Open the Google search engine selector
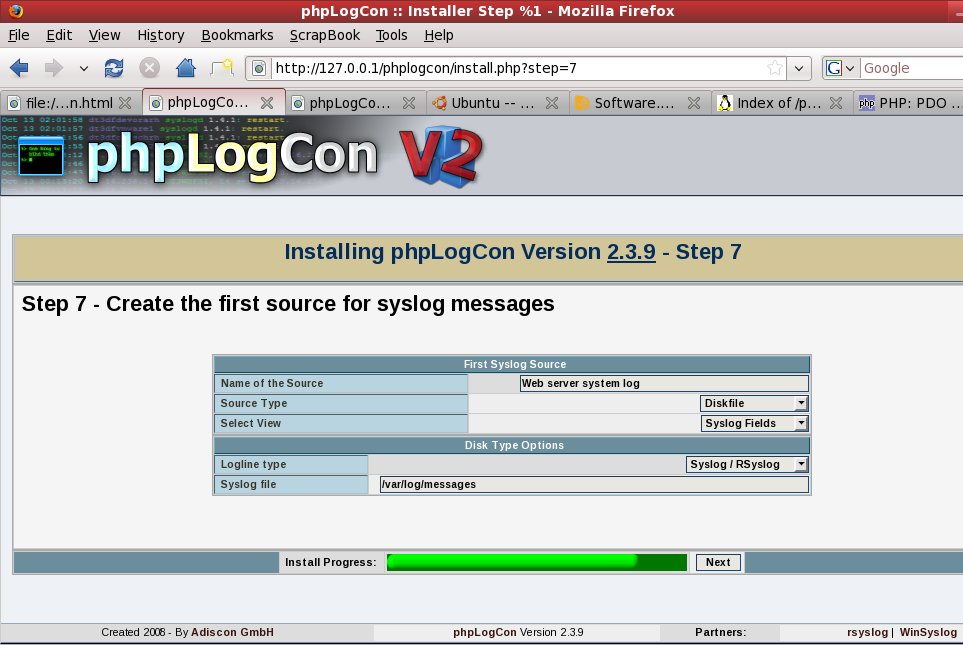 tap(840, 68)
